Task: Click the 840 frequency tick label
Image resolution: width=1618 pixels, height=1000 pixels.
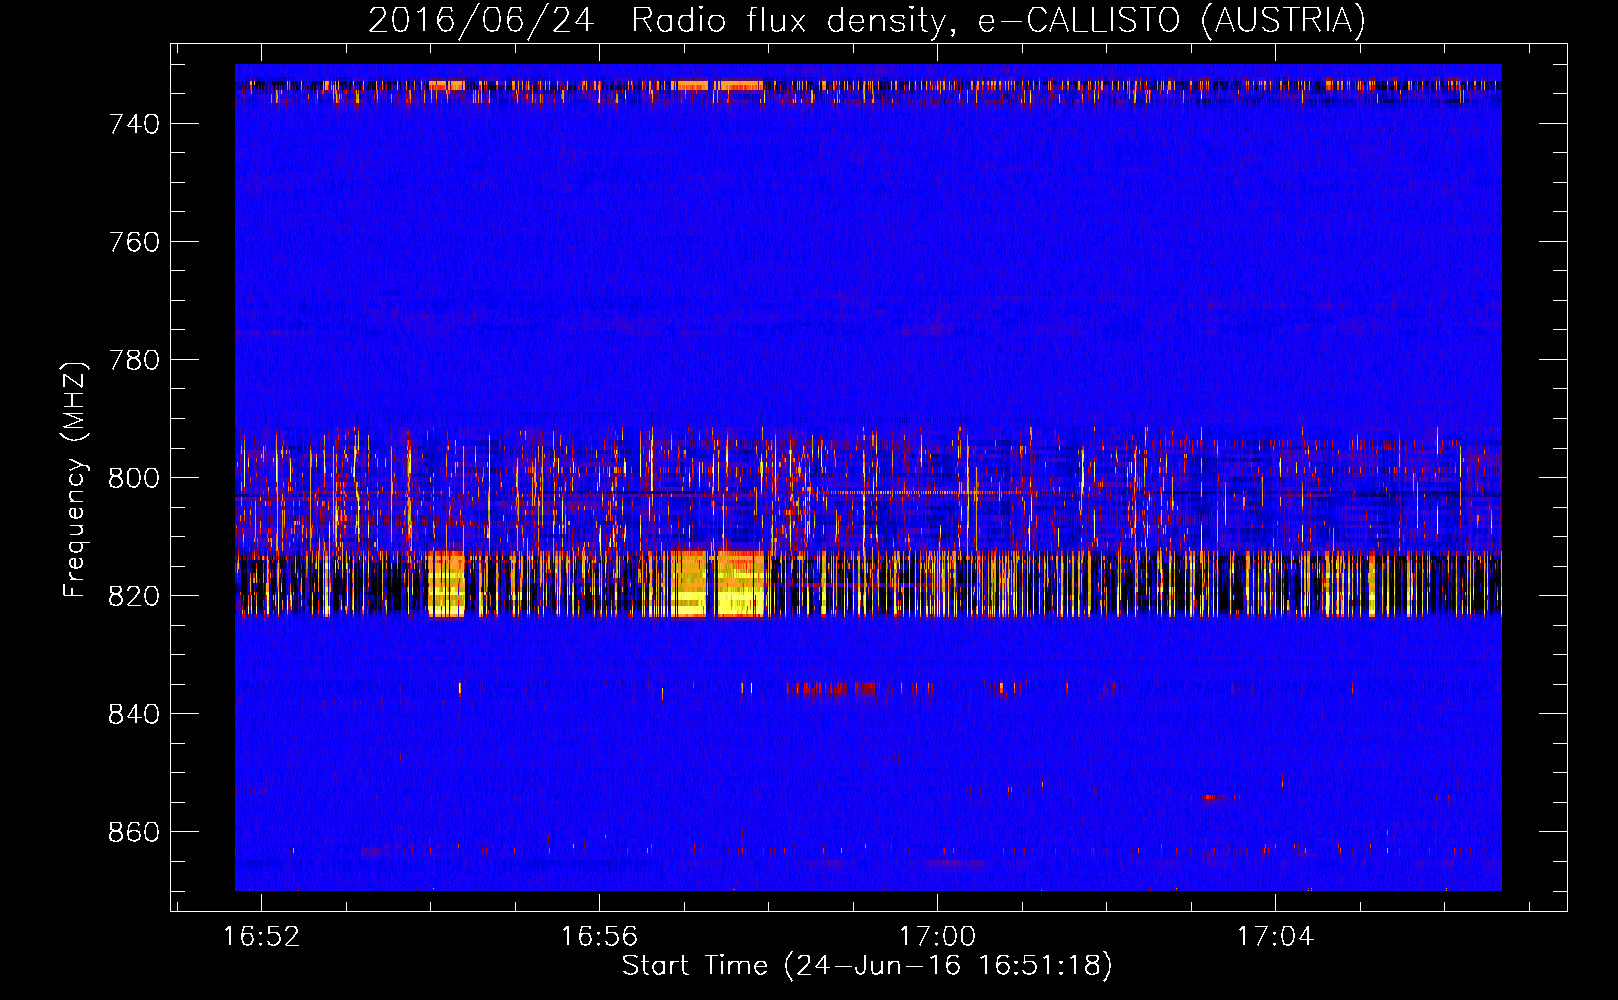Action: tap(134, 714)
